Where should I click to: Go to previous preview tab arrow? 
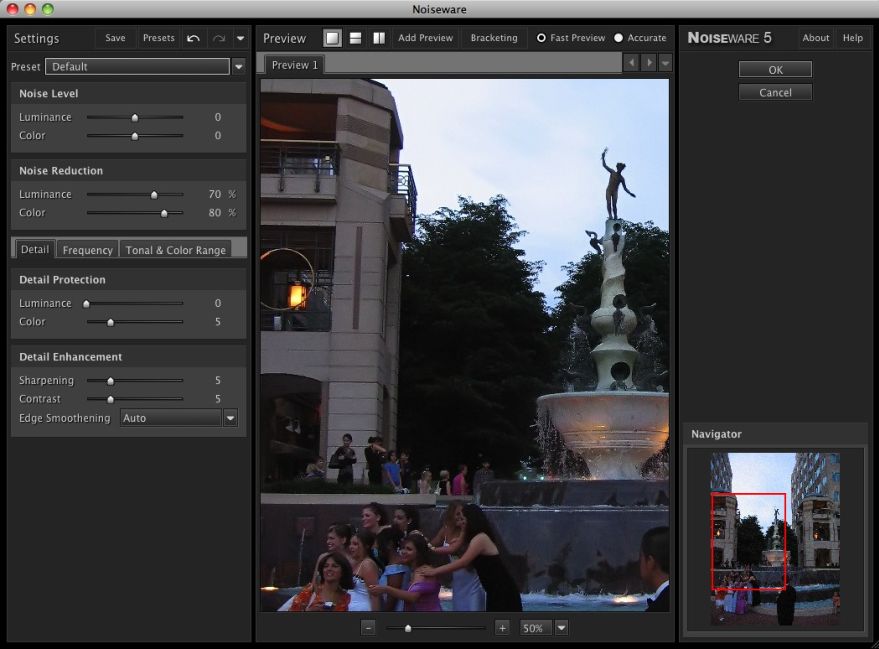630,63
